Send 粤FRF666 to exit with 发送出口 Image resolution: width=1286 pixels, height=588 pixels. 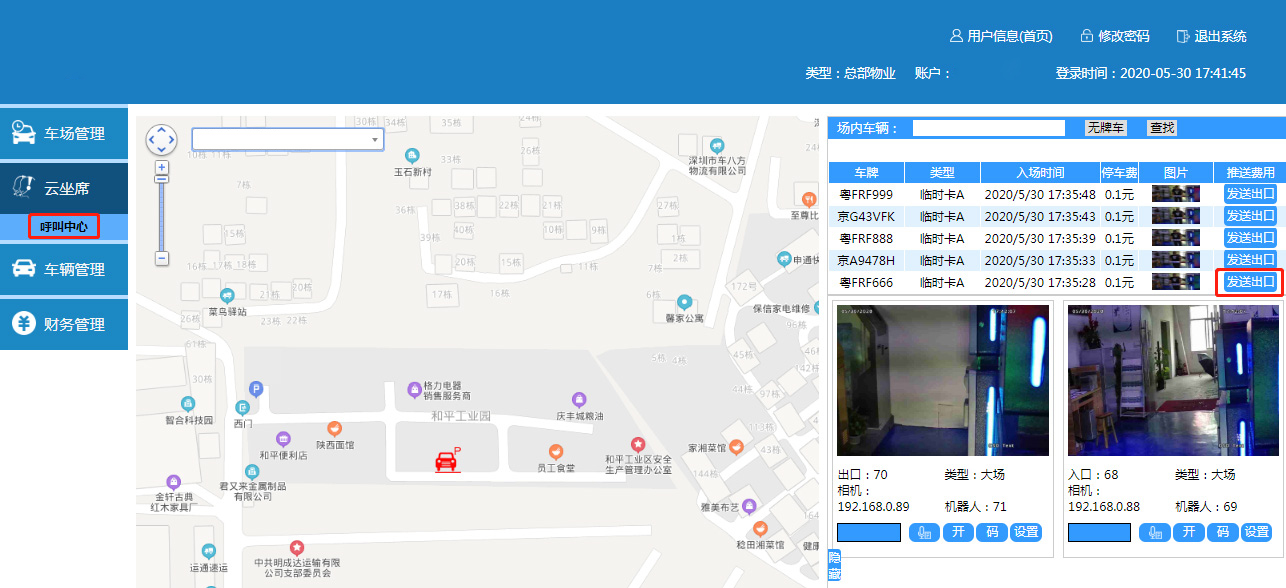[x=1250, y=282]
